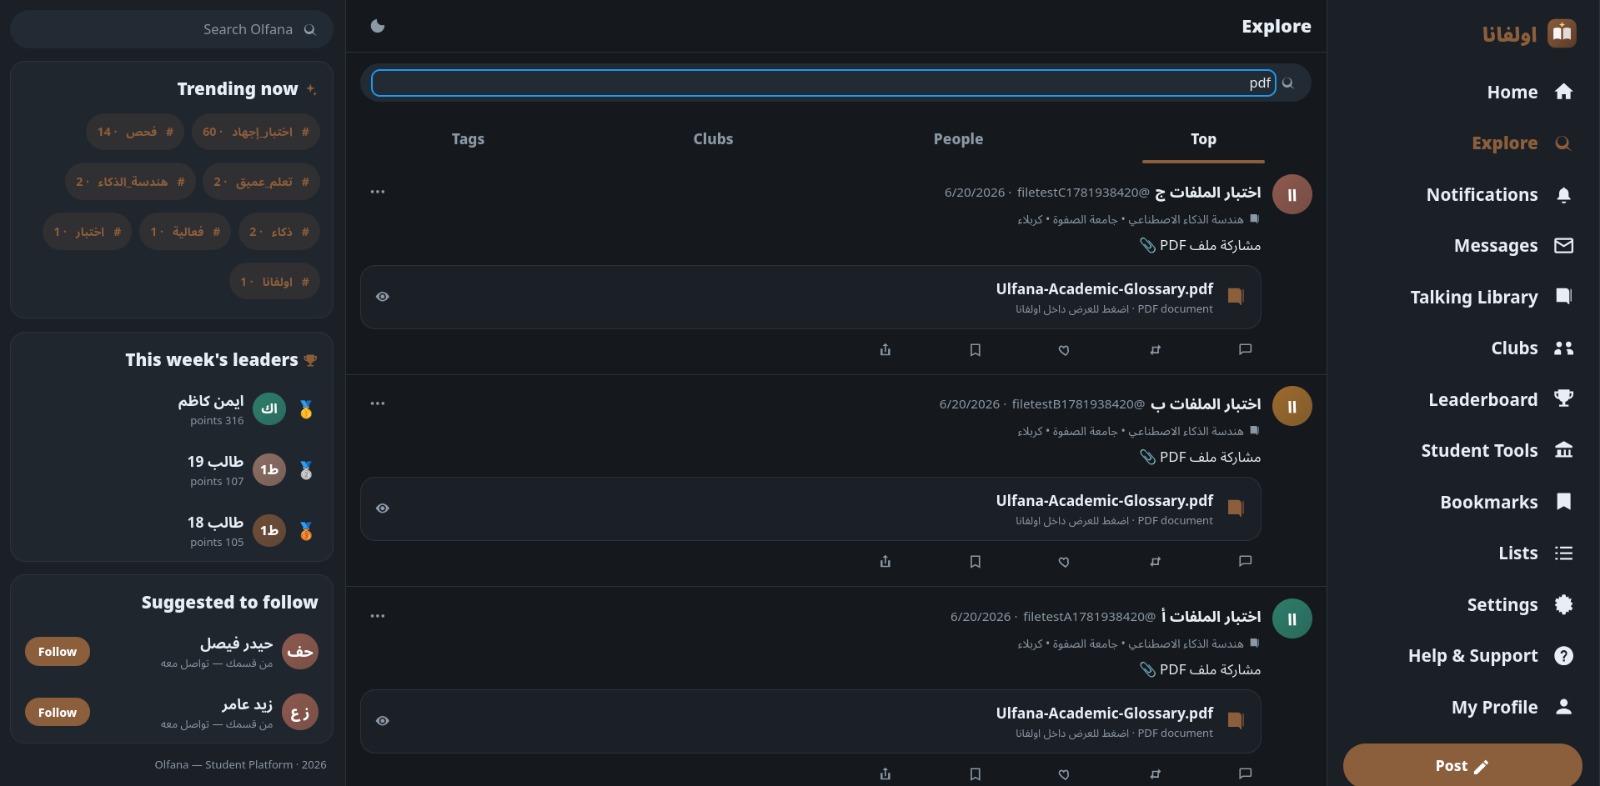The width and height of the screenshot is (1600, 786).
Task: Repost the filetestB post
Action: (1155, 562)
